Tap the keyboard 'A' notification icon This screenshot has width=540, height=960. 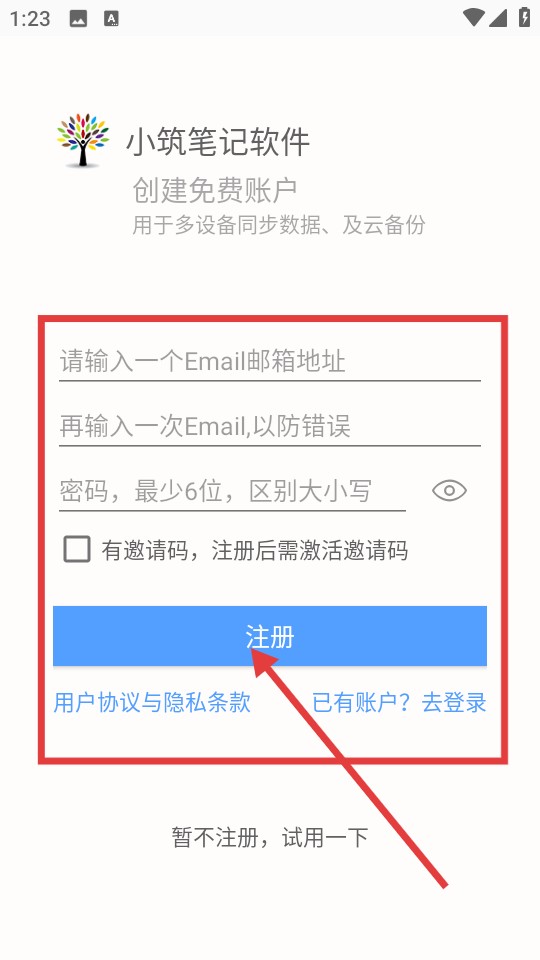(111, 19)
